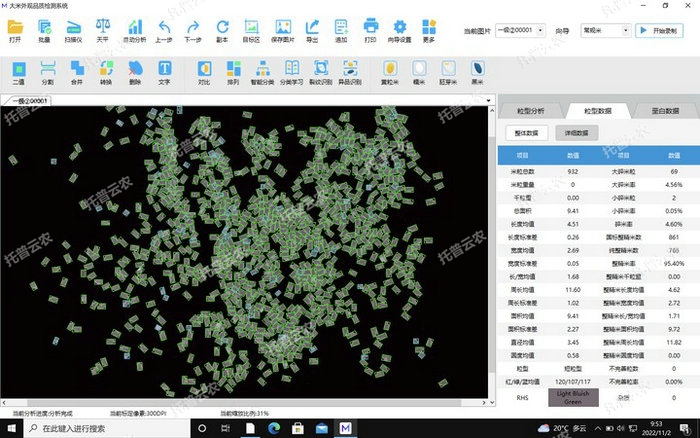Click the 打开 (Open) file icon
The height and width of the screenshot is (438, 700).
[x=15, y=28]
